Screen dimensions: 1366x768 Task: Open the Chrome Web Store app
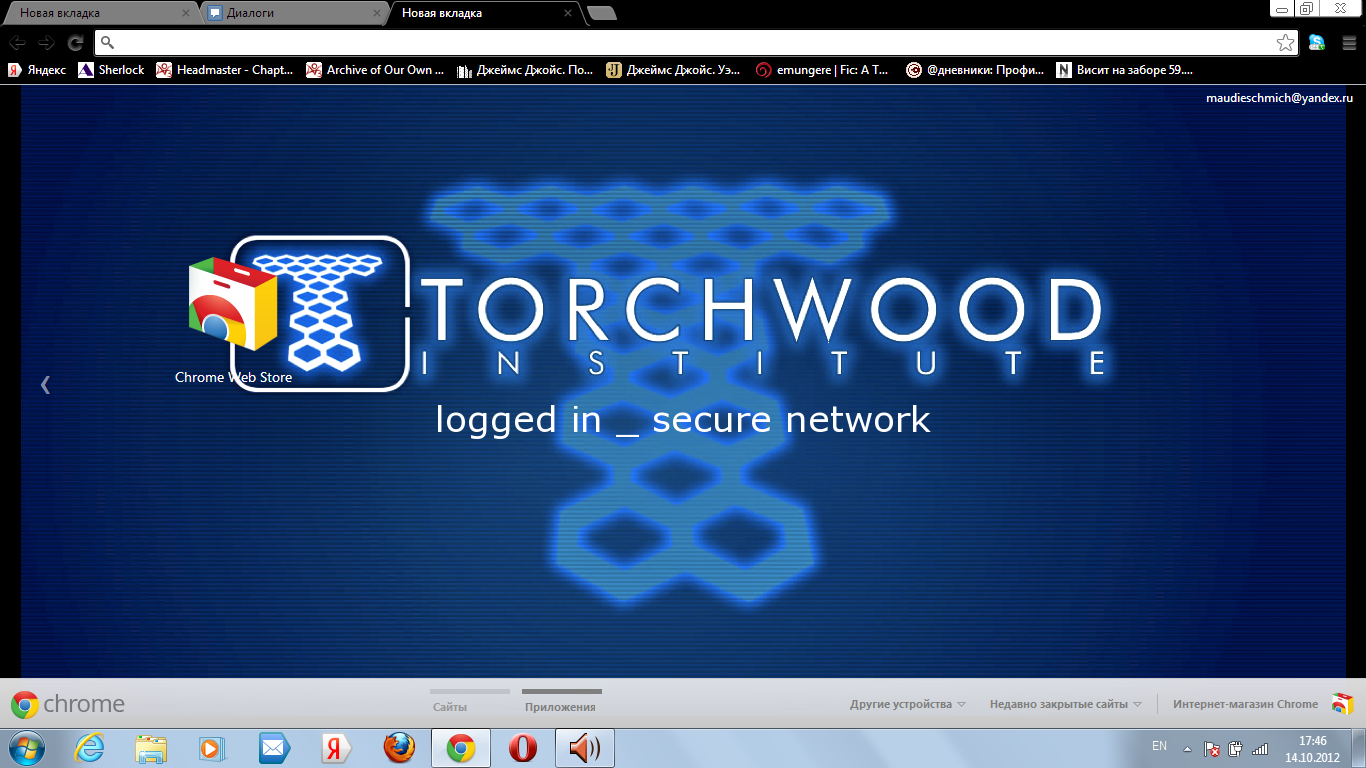pyautogui.click(x=233, y=320)
